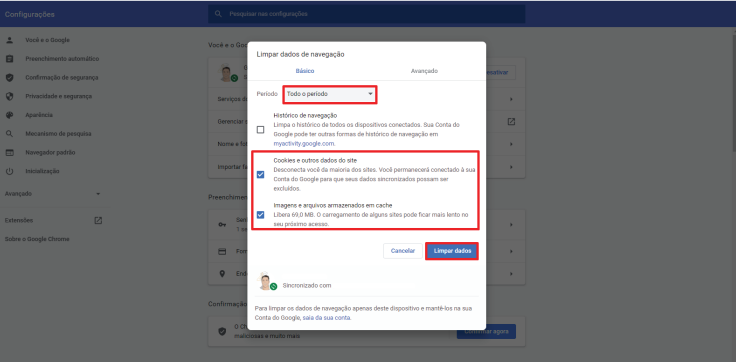The width and height of the screenshot is (736, 362).
Task: Focus the Pesquisar nas configurações search field
Action: point(367,14)
